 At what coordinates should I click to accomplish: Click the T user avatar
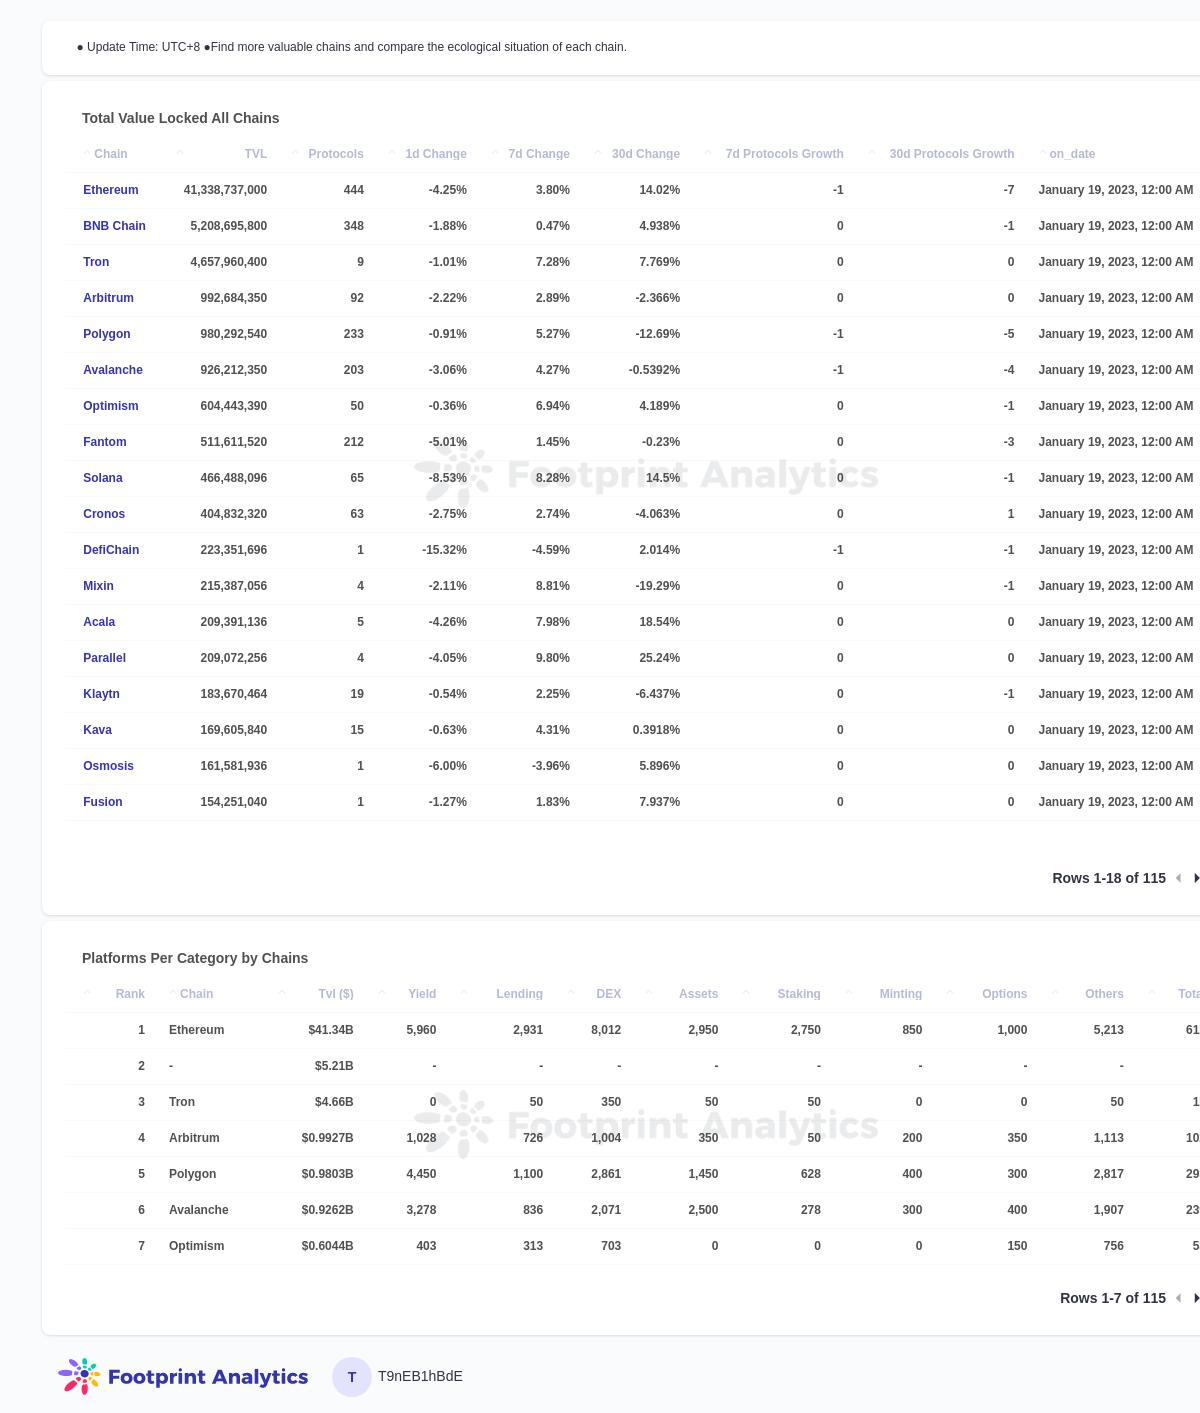coord(352,1377)
